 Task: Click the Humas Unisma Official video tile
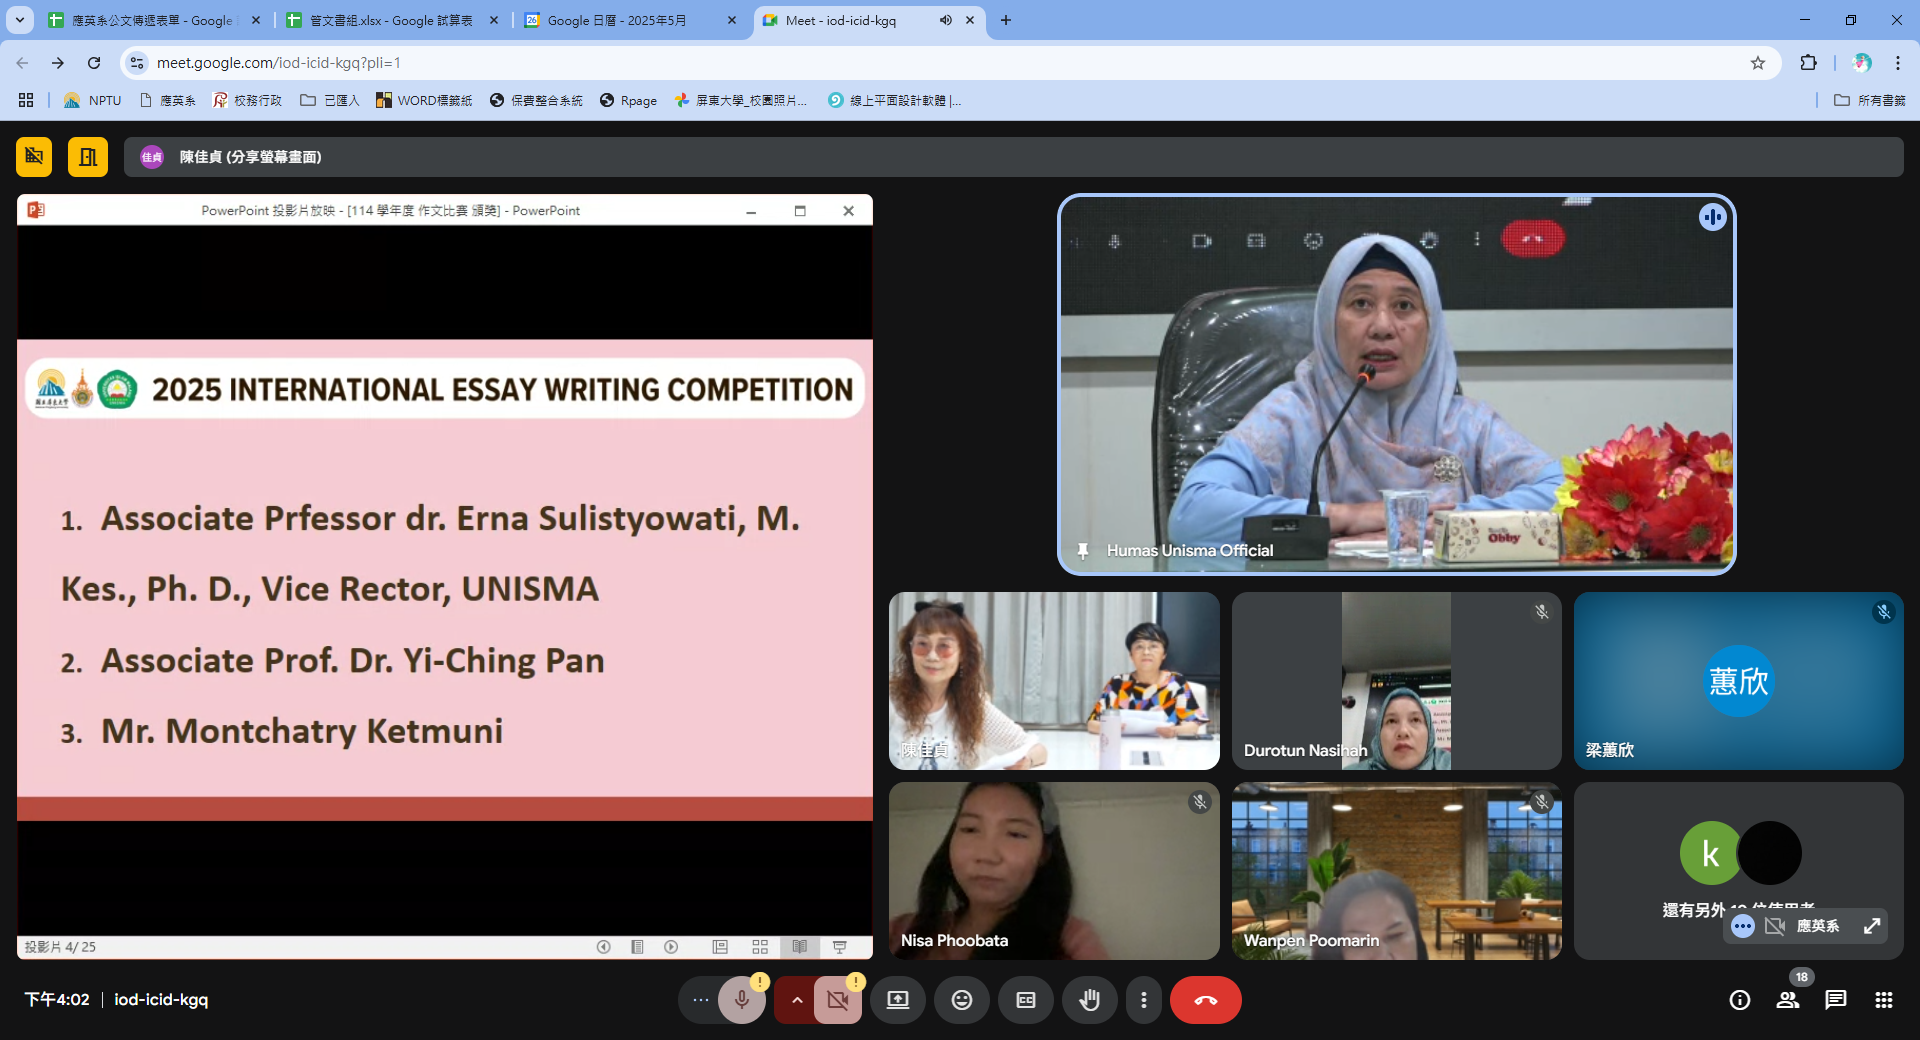(x=1396, y=384)
